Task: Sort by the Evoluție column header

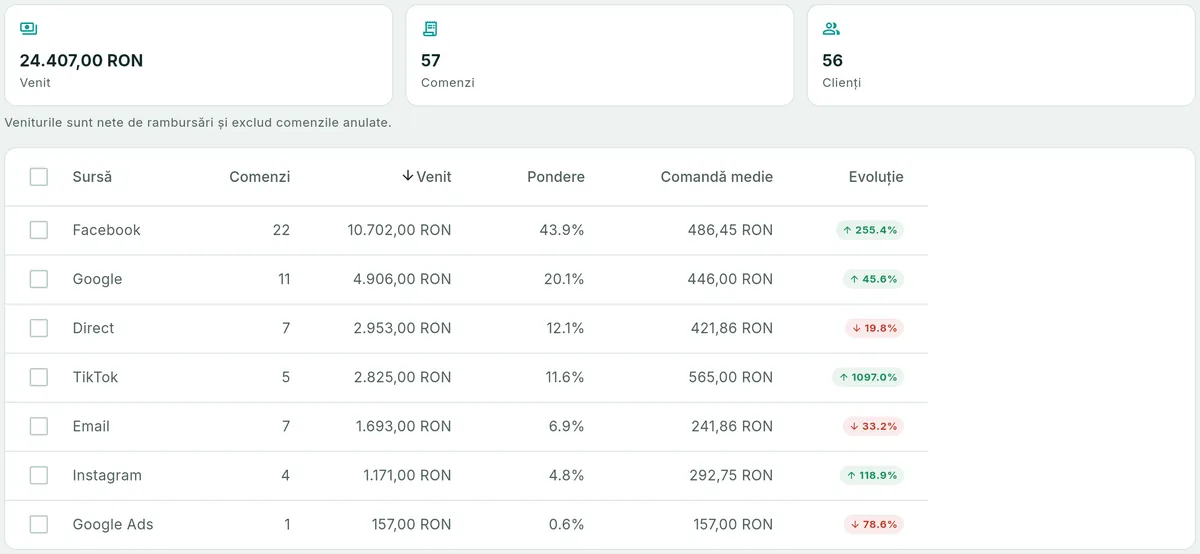Action: (x=876, y=177)
